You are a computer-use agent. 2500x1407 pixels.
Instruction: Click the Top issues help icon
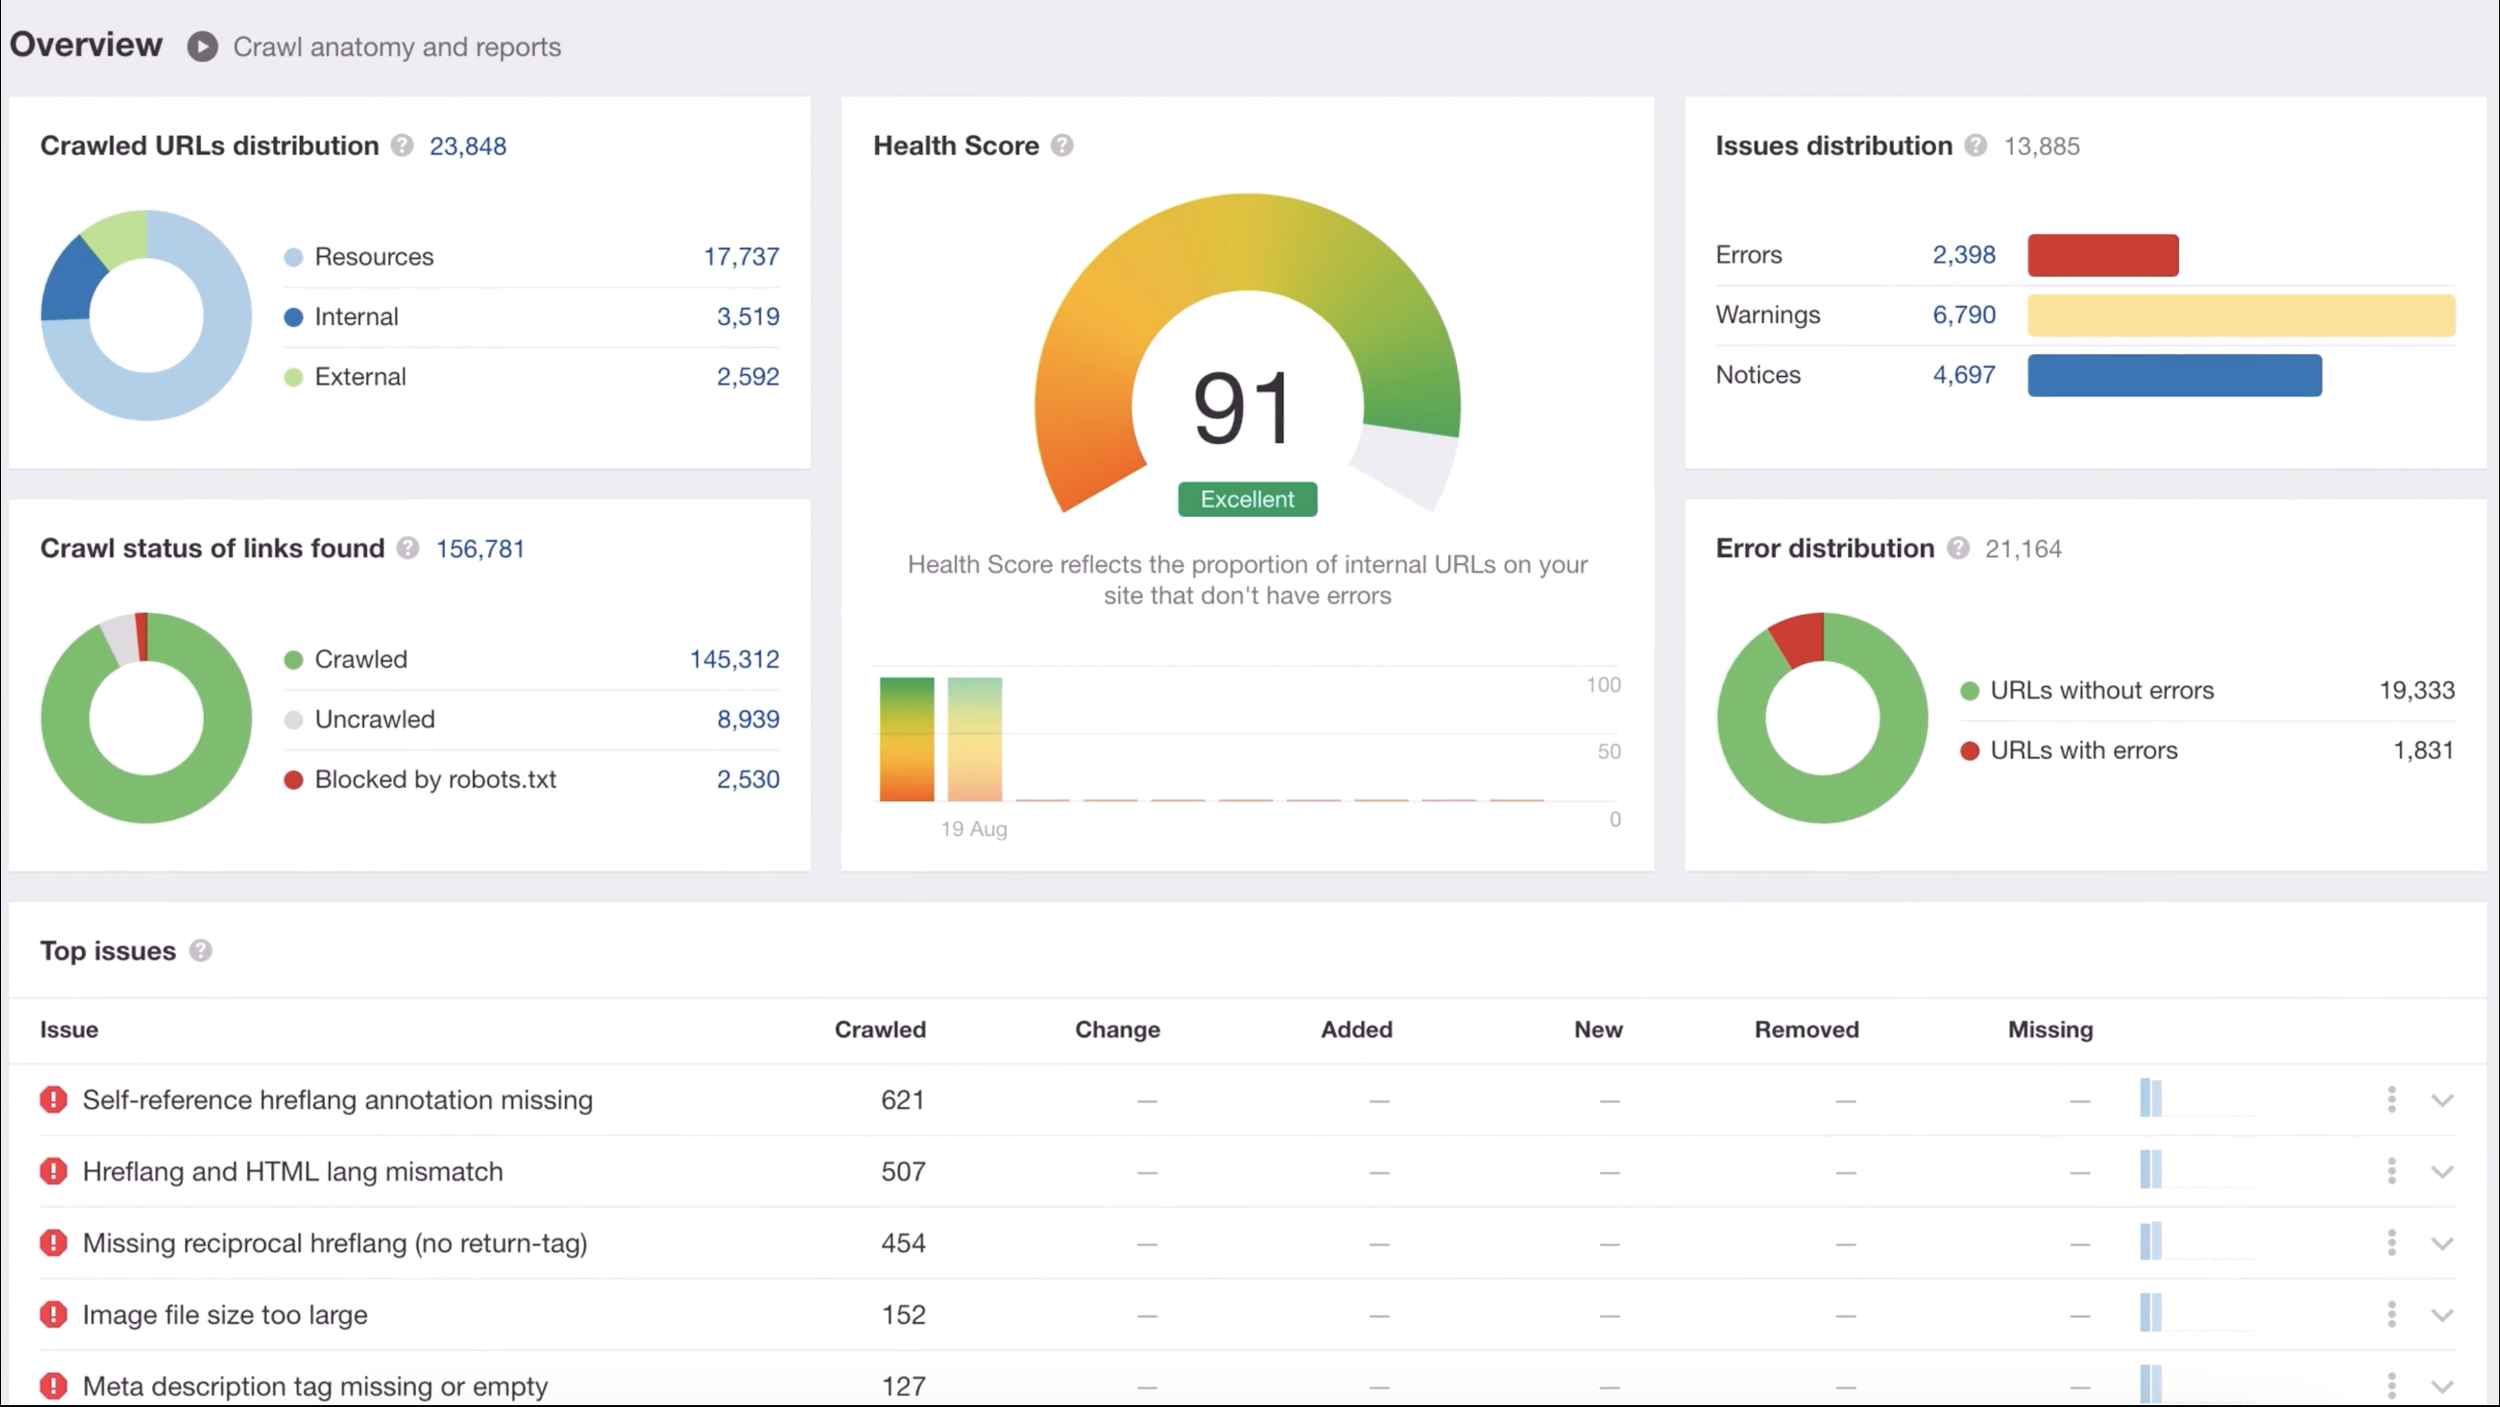(x=200, y=951)
